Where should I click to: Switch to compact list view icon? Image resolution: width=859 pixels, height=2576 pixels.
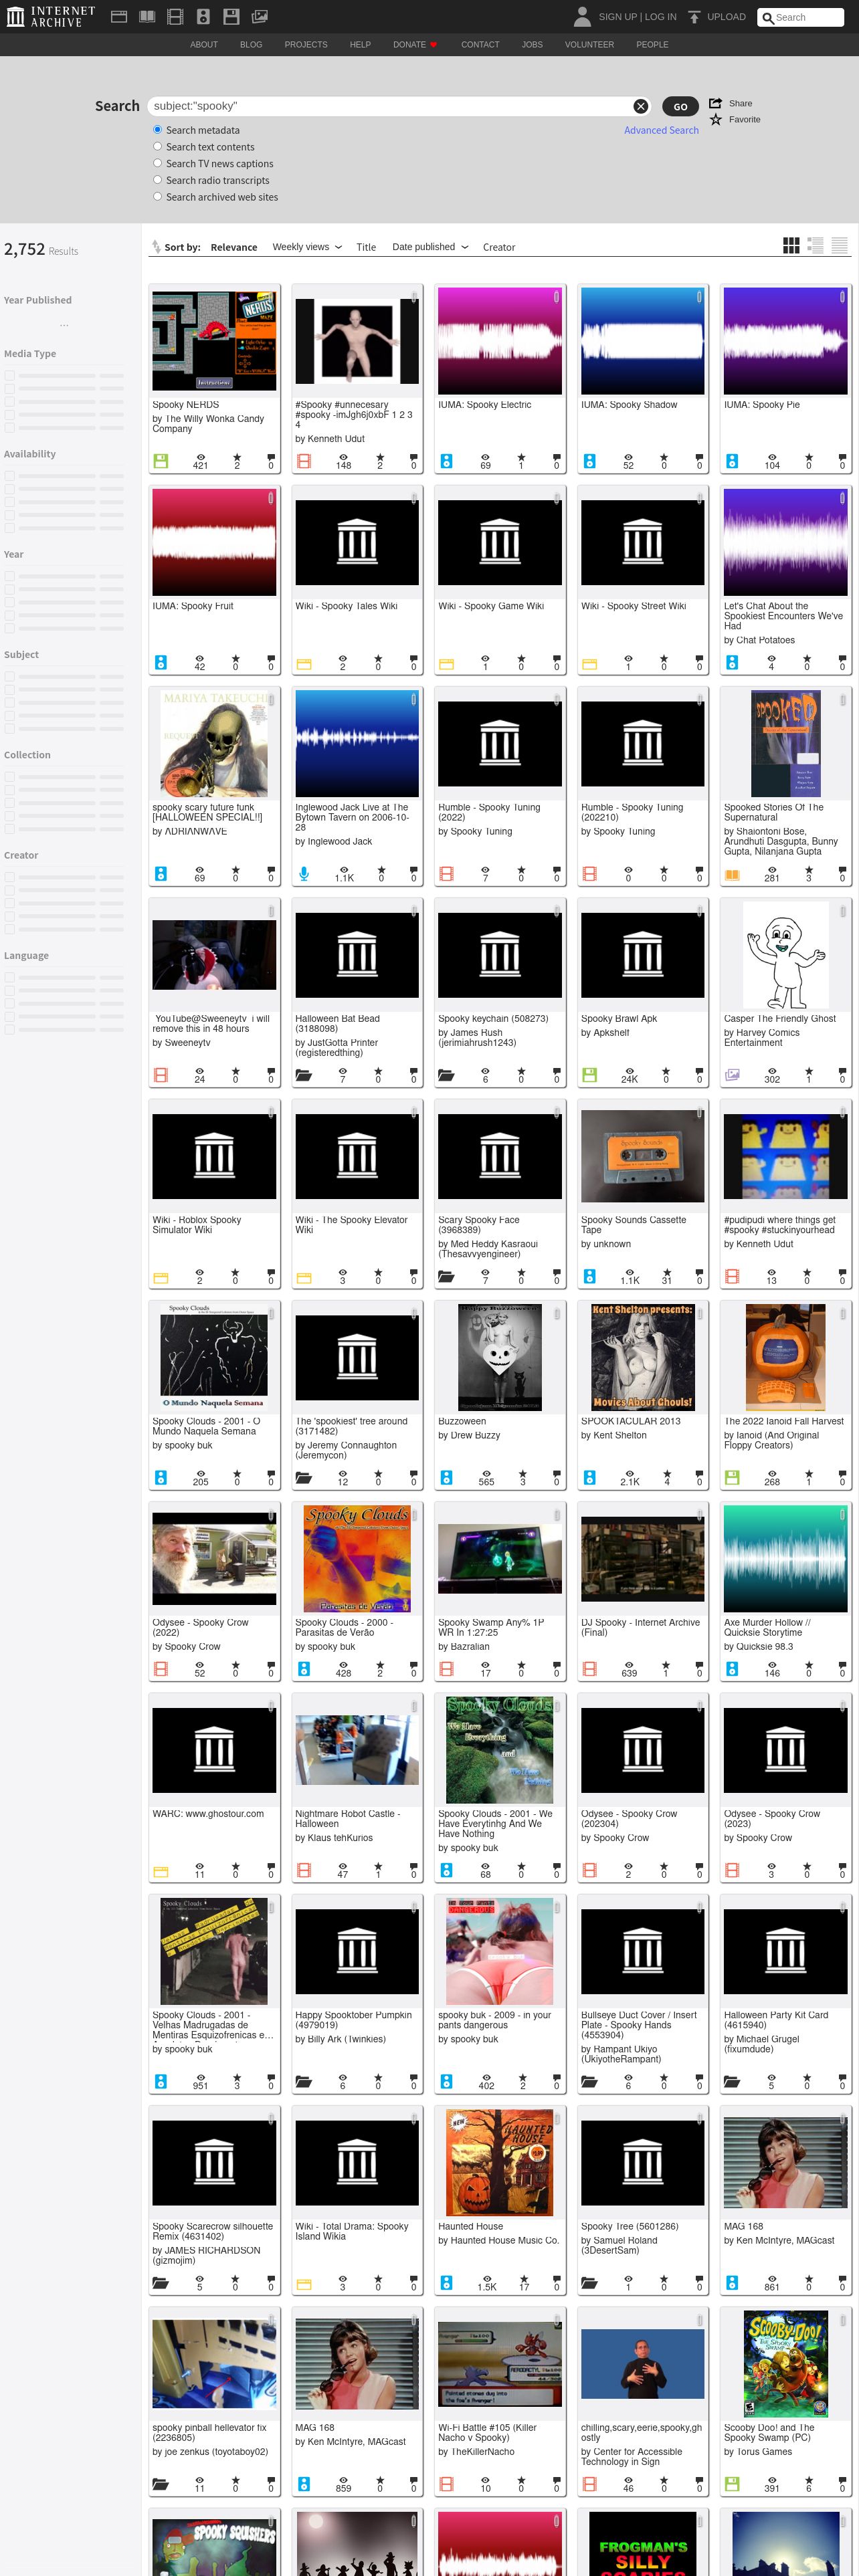point(840,245)
